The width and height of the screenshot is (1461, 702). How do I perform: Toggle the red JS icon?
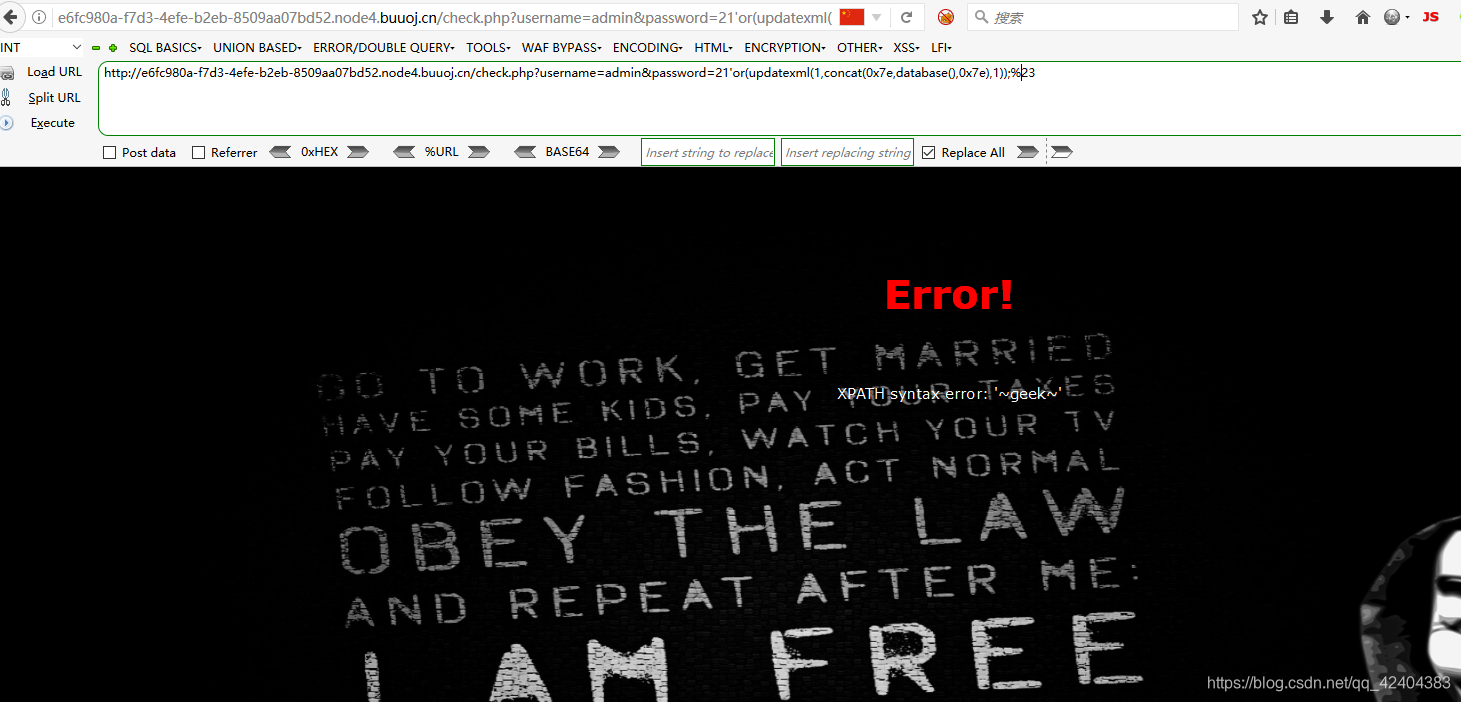[x=1431, y=17]
